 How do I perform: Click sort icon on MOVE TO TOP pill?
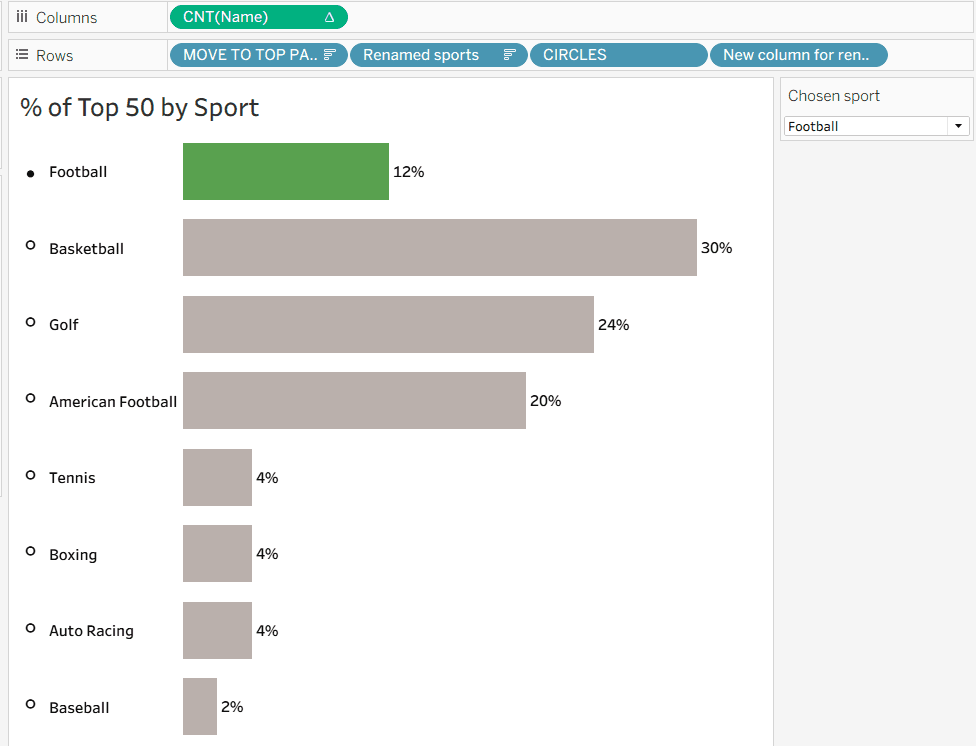(x=330, y=55)
